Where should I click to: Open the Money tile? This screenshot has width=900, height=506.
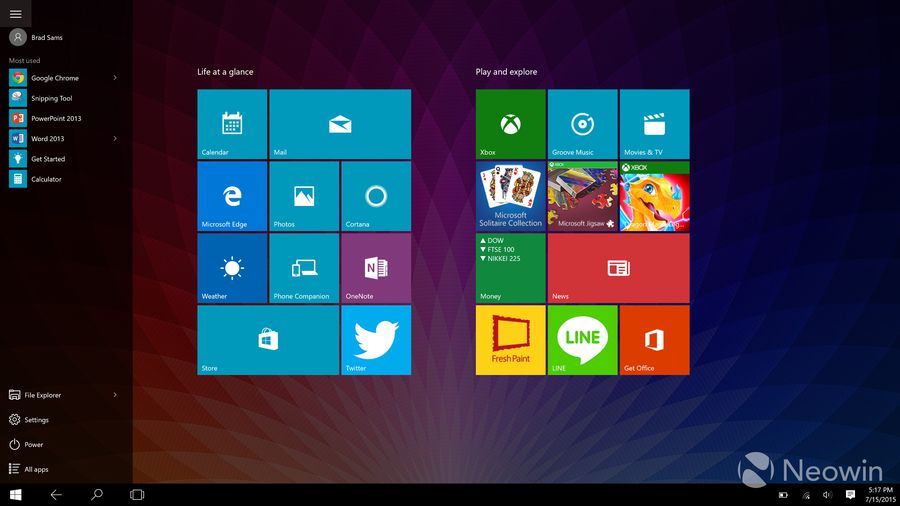click(x=510, y=268)
